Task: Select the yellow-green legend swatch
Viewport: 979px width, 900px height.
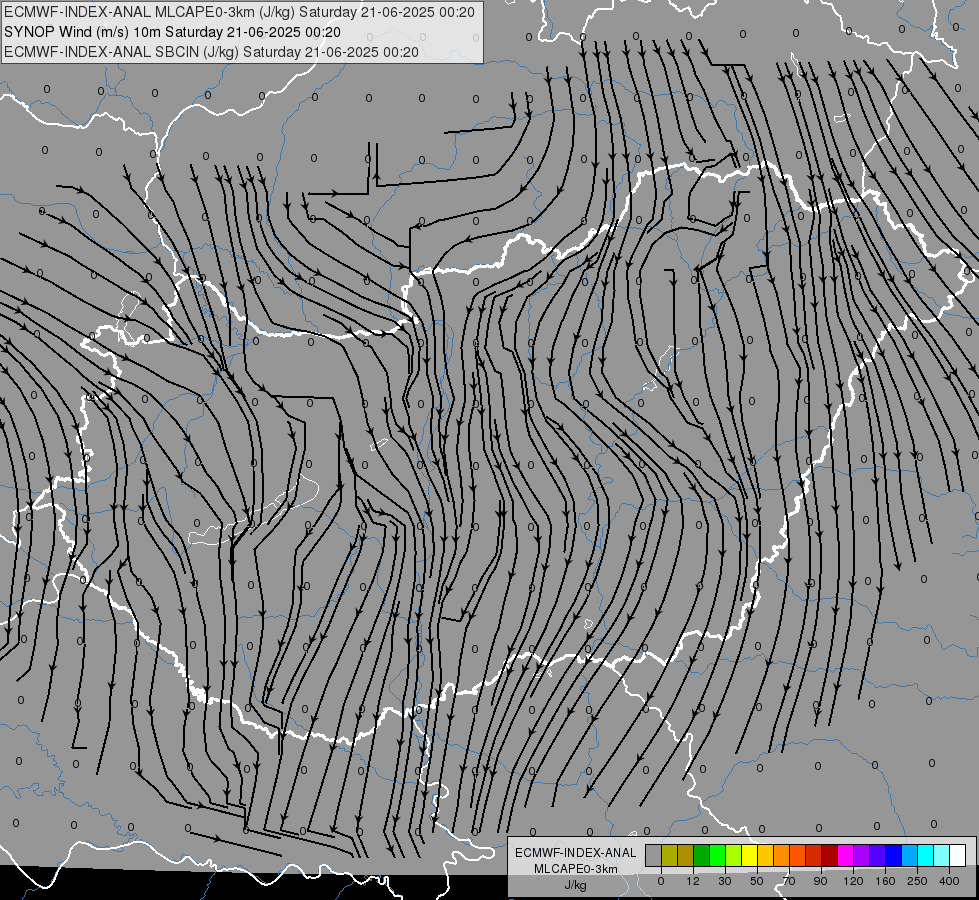Action: [x=734, y=855]
